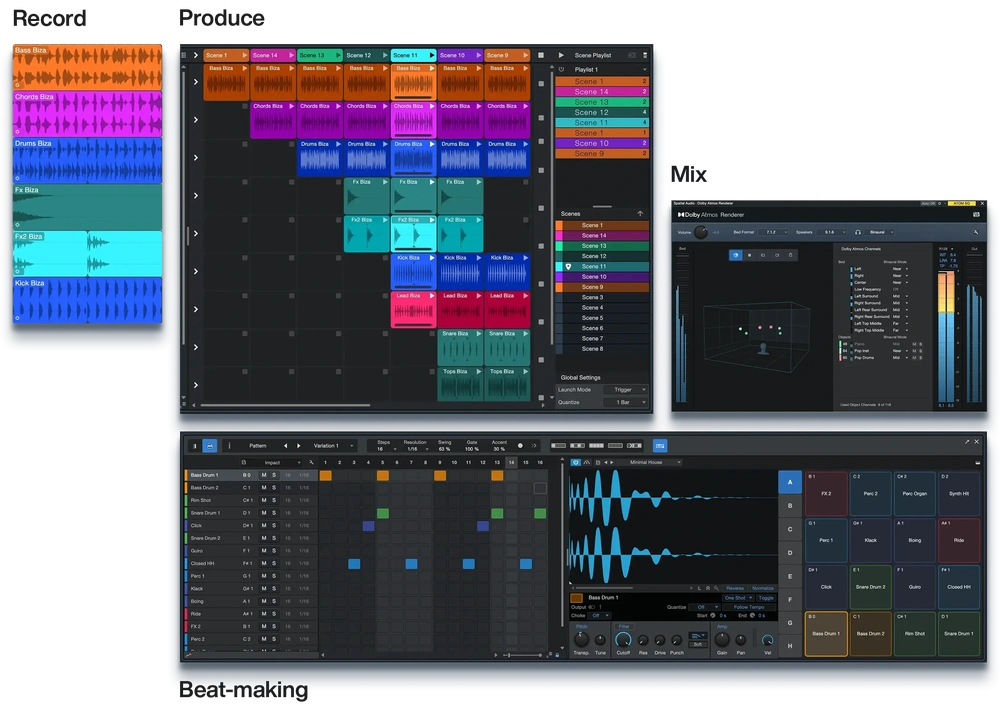
Task: Adjust the Volume knob in Dolby Atmos Renderer
Action: tap(701, 231)
